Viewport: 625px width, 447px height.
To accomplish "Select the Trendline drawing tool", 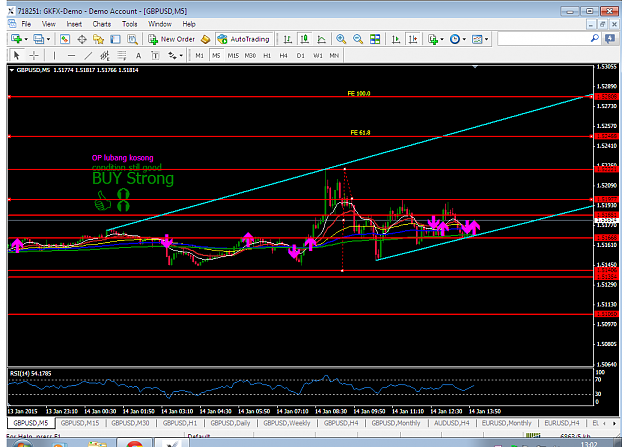I will coord(88,55).
